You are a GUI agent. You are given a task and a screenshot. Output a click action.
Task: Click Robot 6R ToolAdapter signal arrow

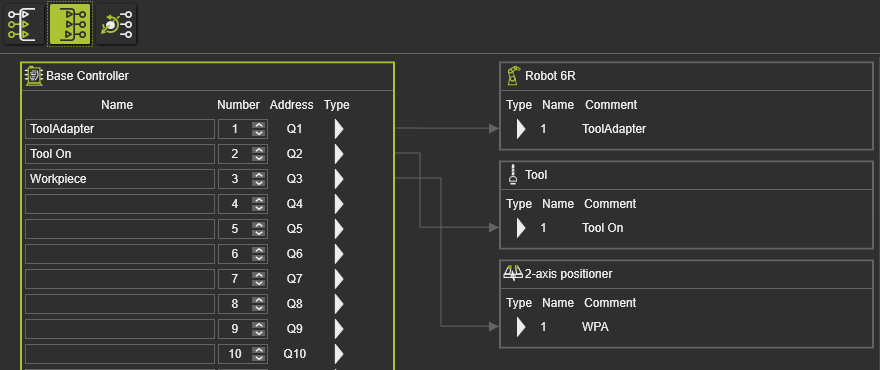tap(521, 129)
